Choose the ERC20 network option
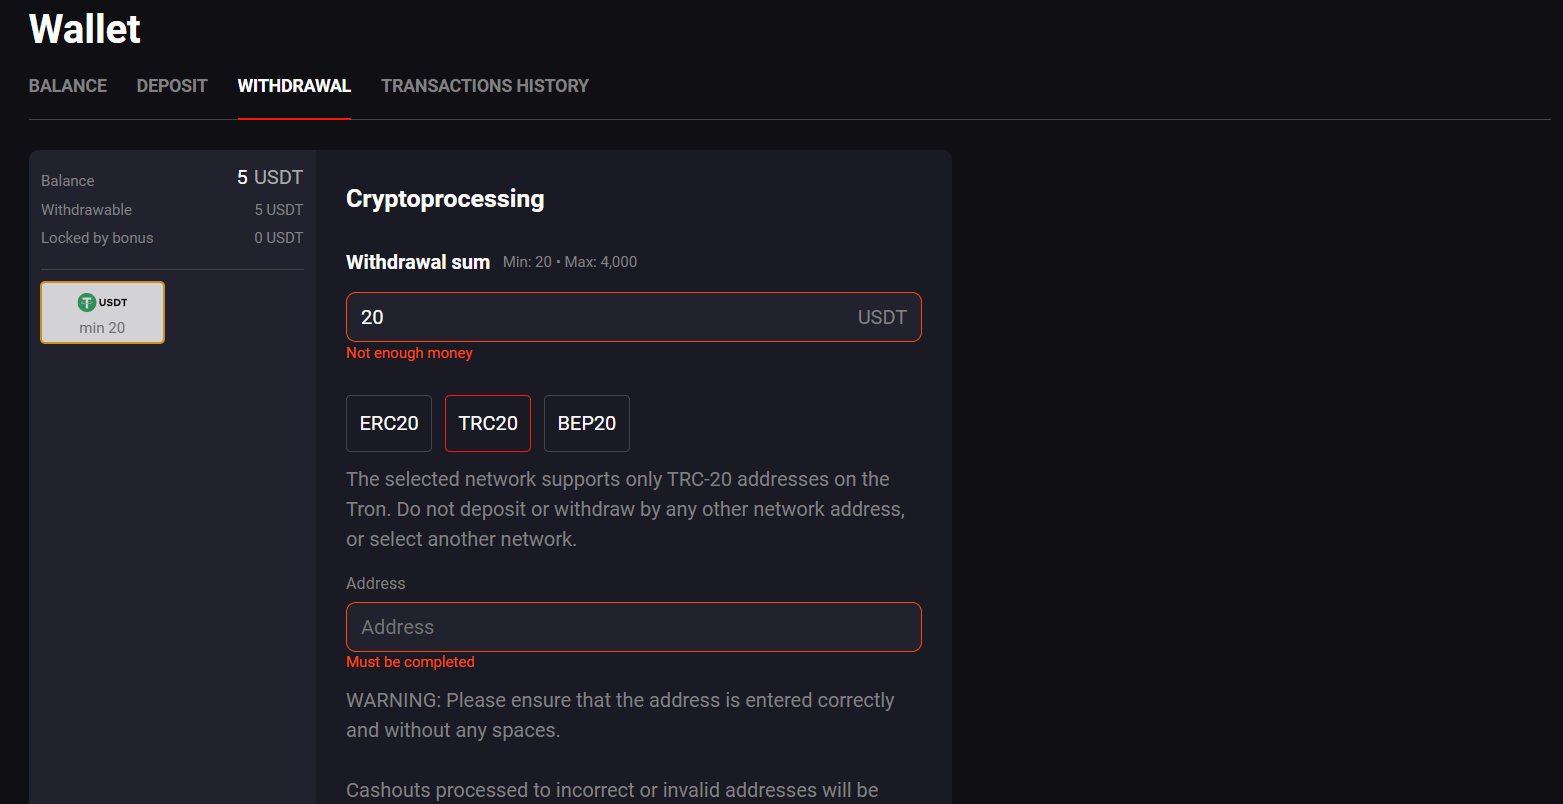 pyautogui.click(x=389, y=423)
